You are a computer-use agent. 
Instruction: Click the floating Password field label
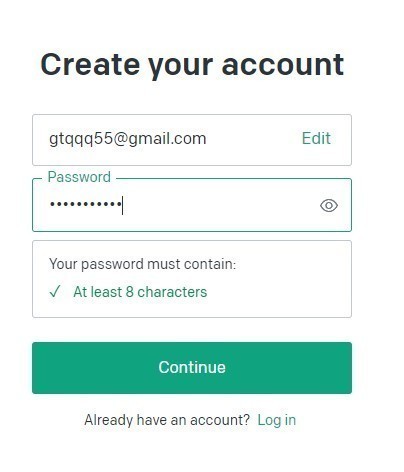coord(79,177)
